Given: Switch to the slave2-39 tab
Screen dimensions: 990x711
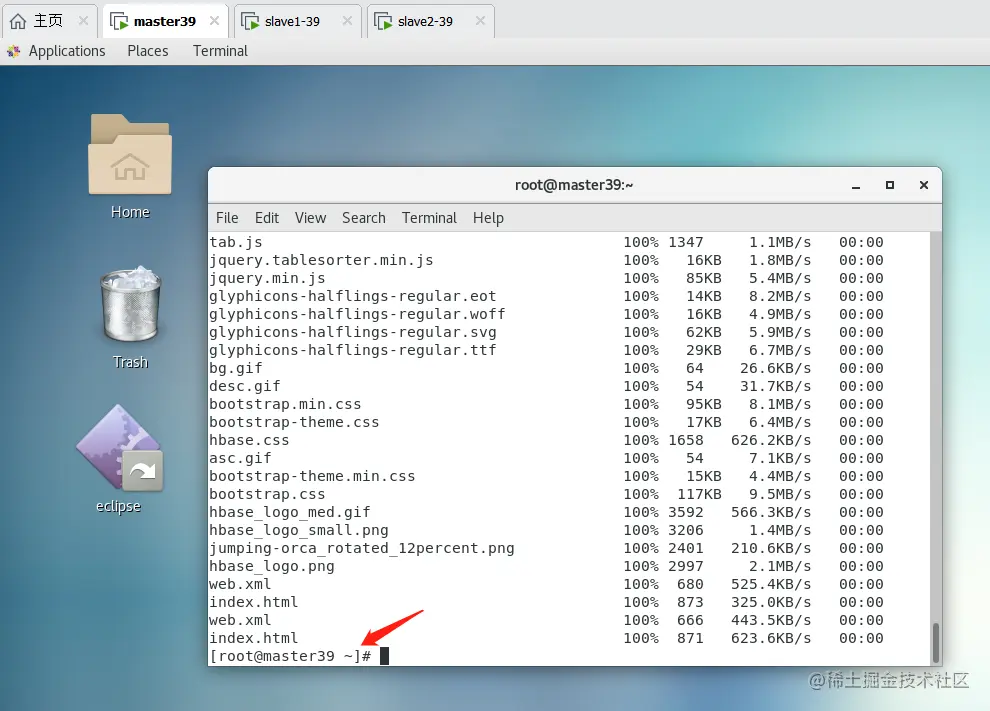Looking at the screenshot, I should pos(431,21).
